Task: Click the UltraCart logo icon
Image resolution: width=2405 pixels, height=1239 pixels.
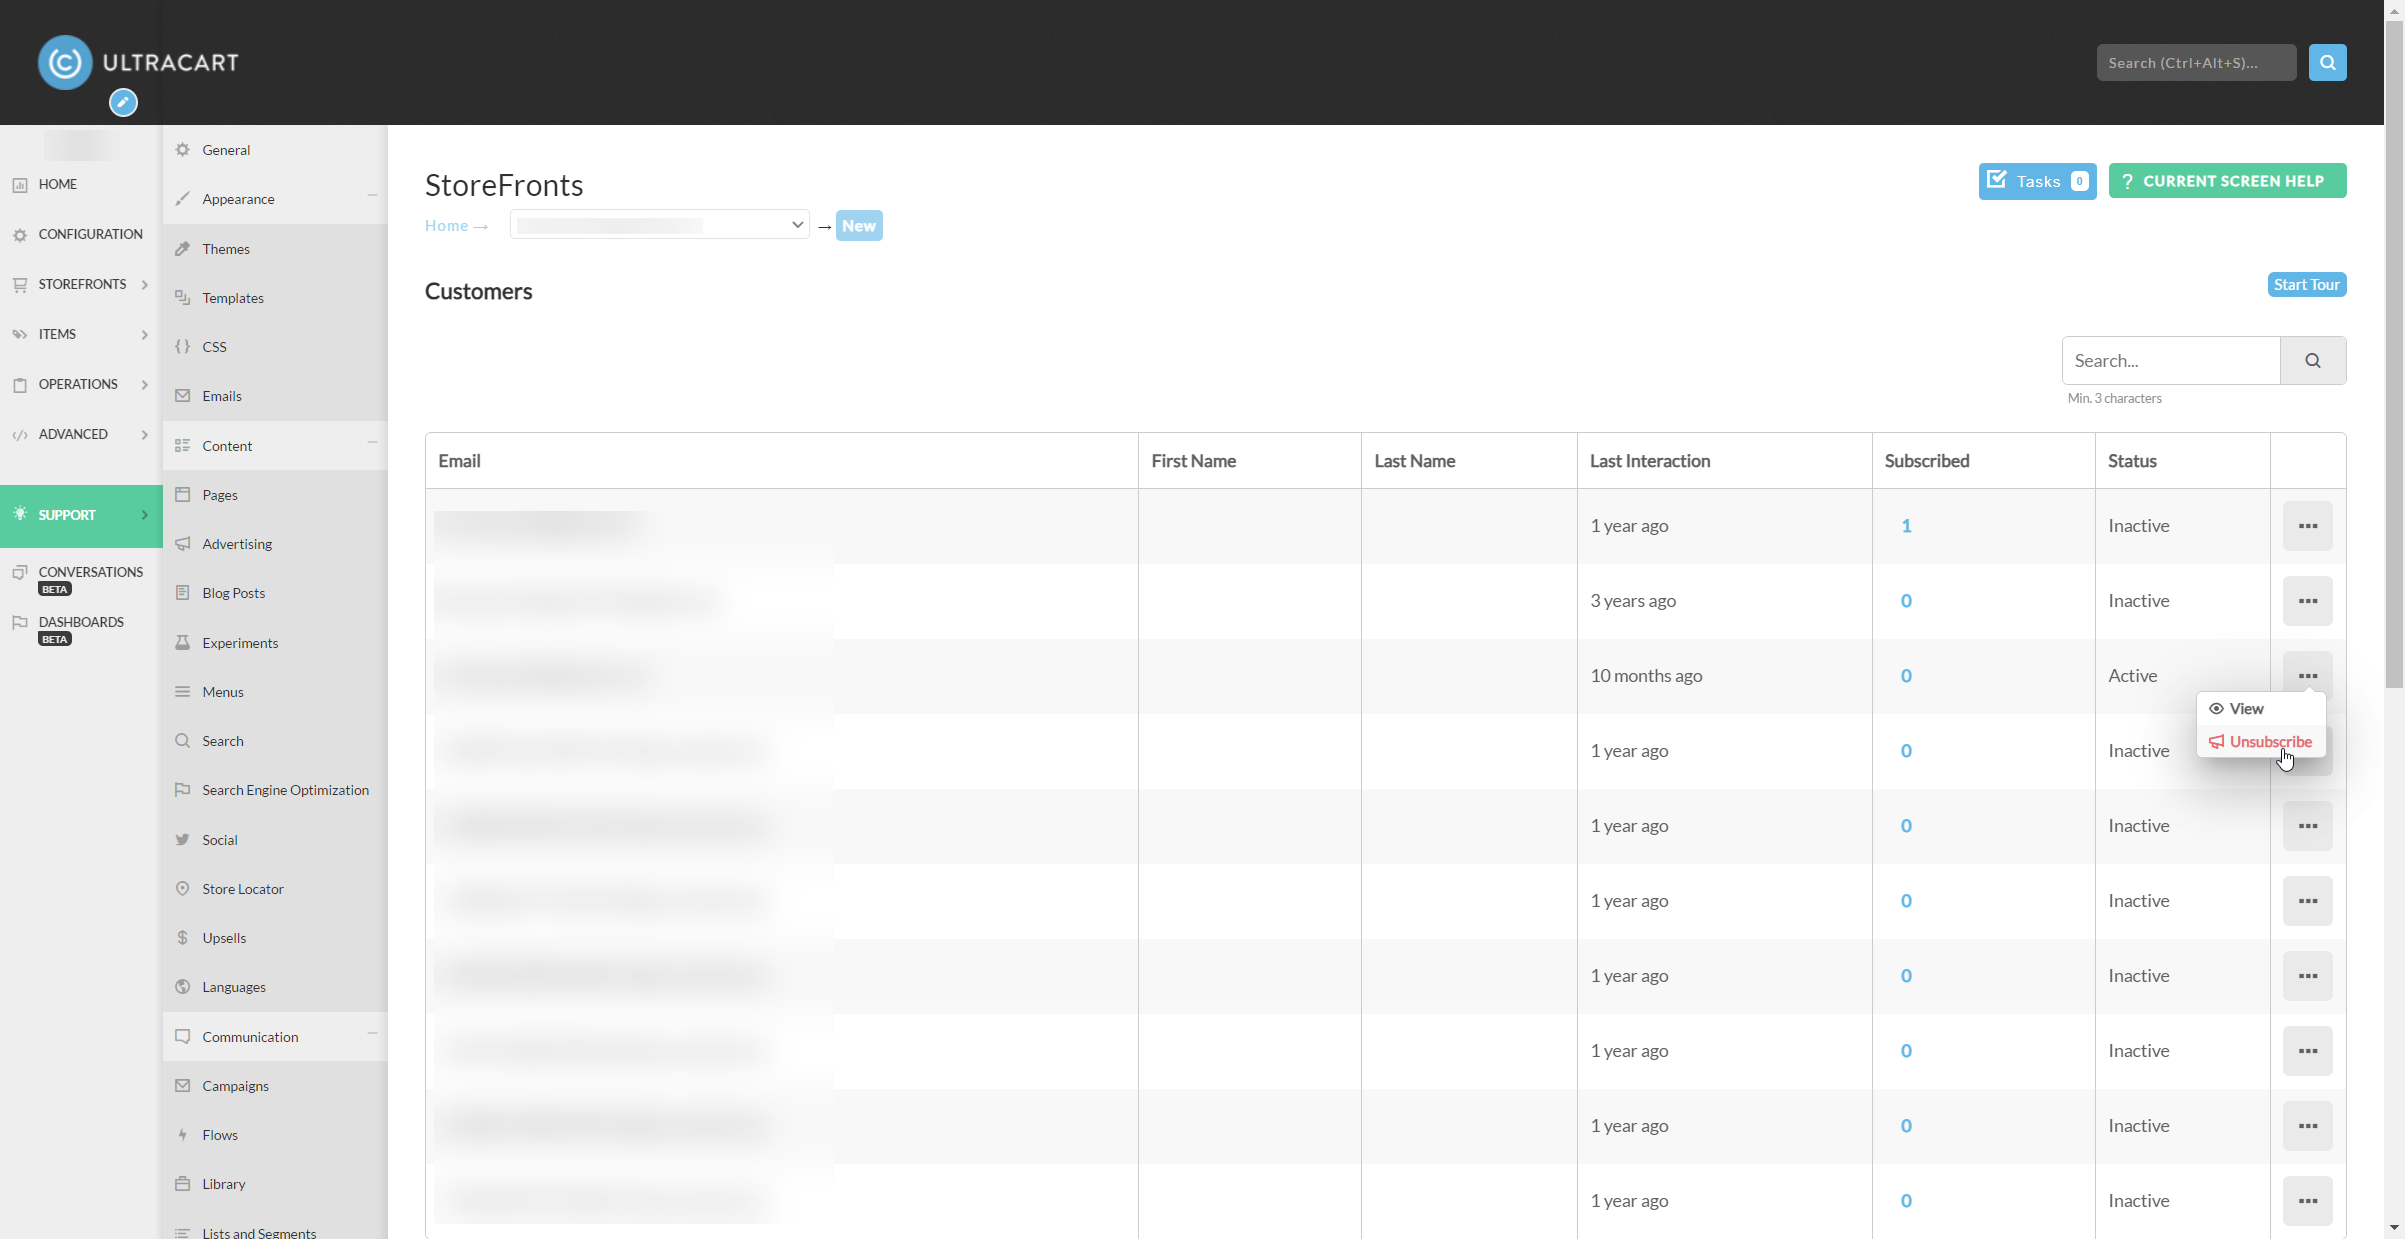Action: coord(65,62)
